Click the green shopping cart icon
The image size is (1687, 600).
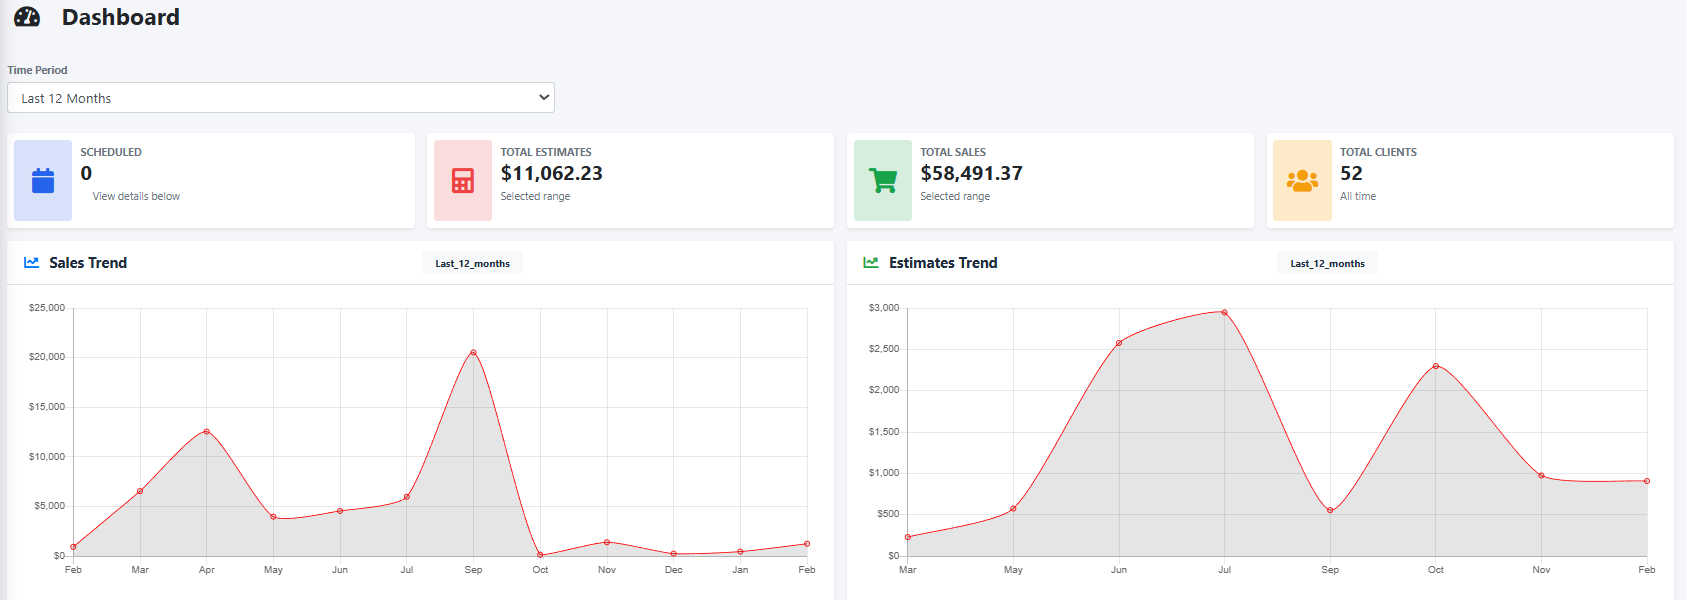[x=883, y=181]
